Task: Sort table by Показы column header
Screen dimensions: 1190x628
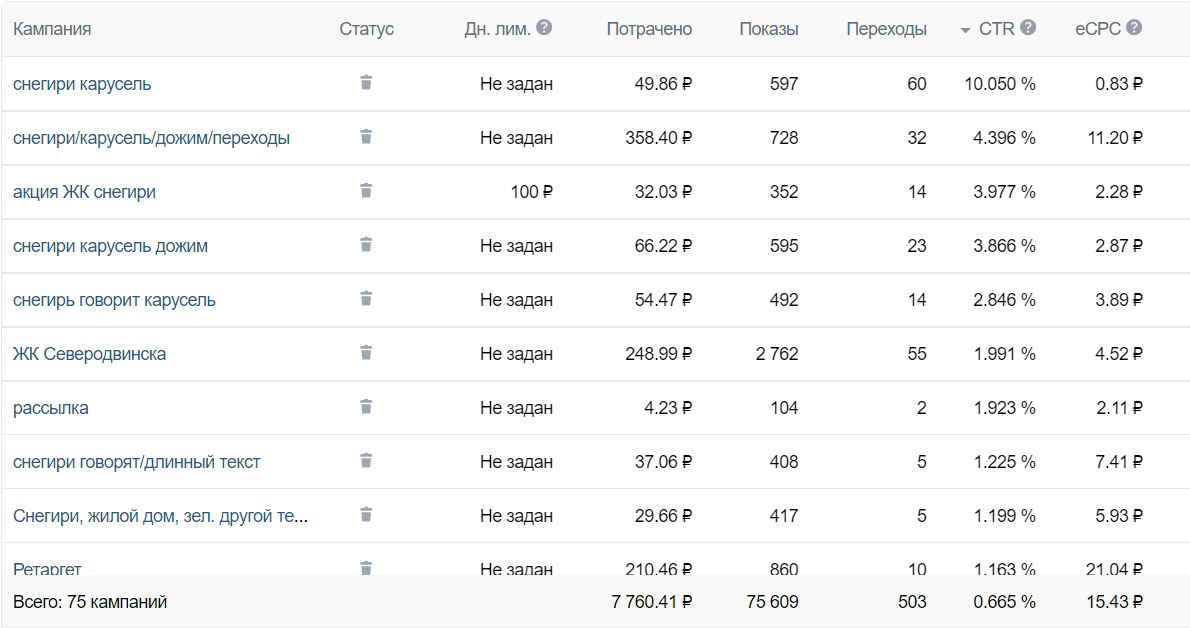Action: click(x=769, y=29)
